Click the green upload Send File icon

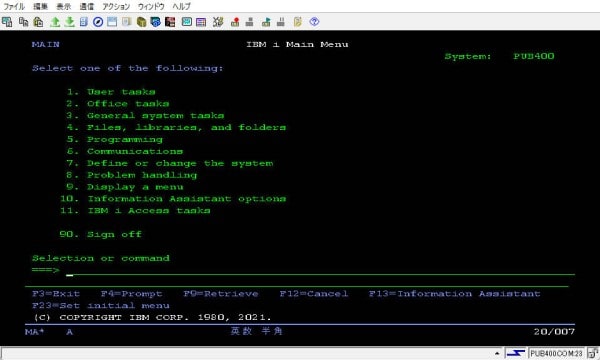pos(55,22)
